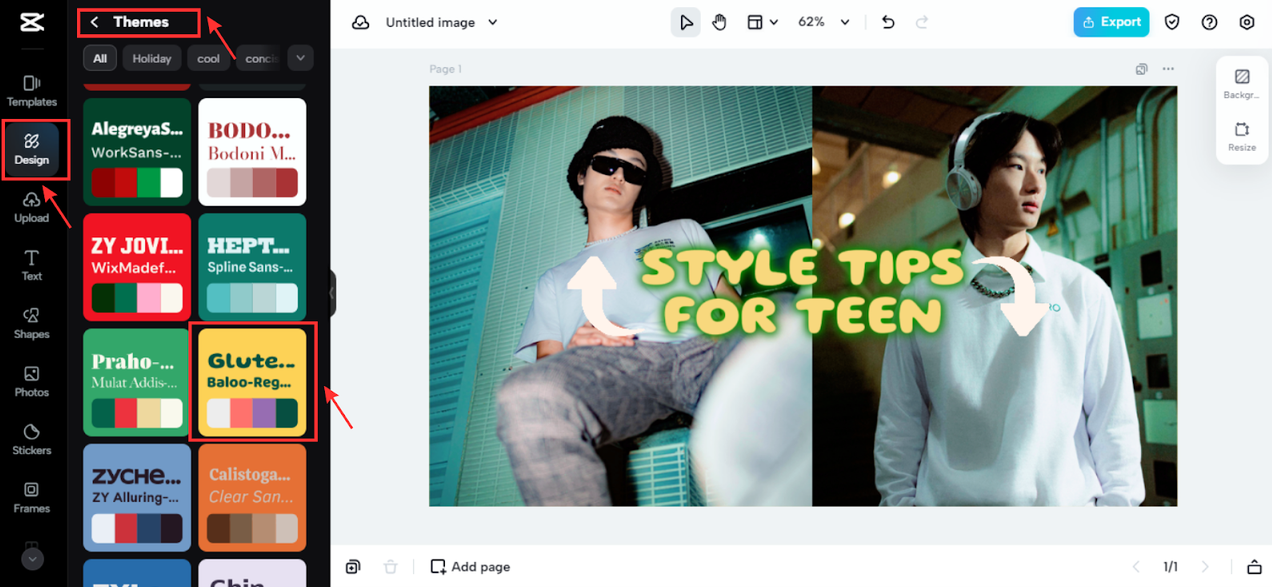Collapse the side panel handle
This screenshot has height=587, width=1272.
point(332,293)
